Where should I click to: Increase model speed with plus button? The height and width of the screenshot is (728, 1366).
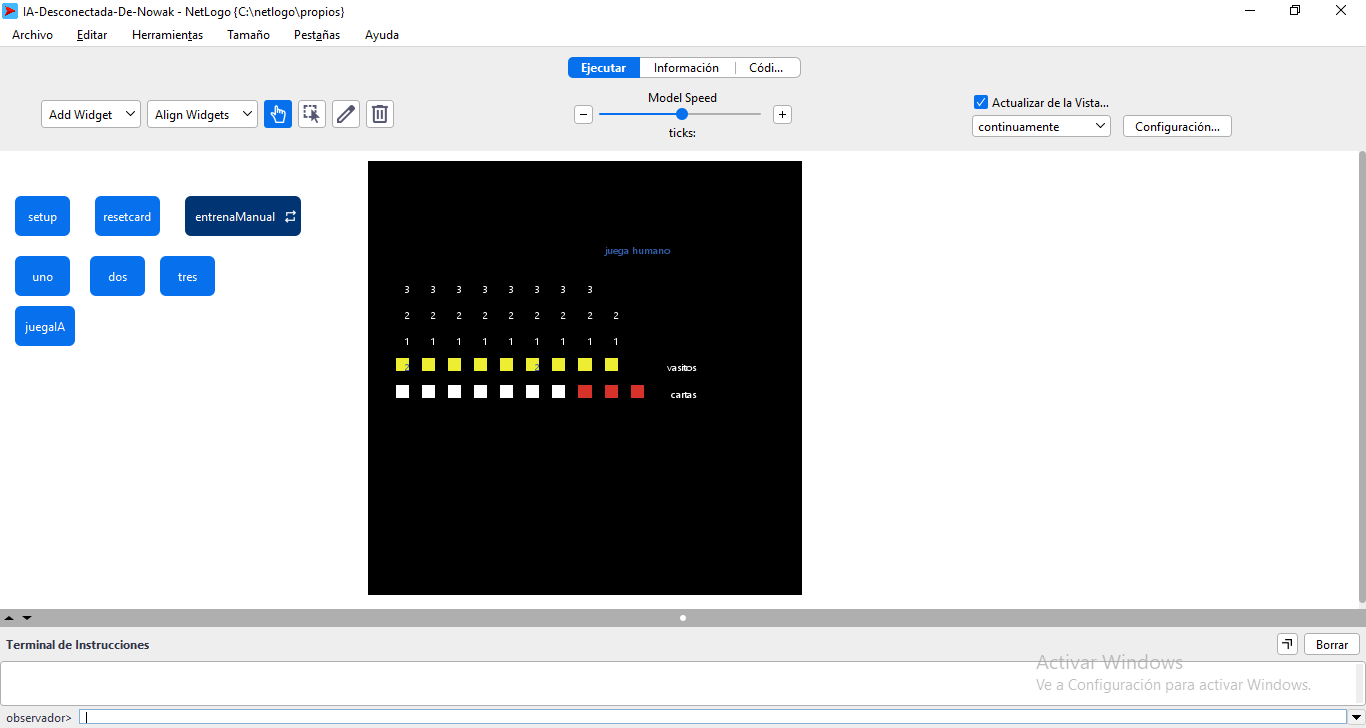coord(782,114)
